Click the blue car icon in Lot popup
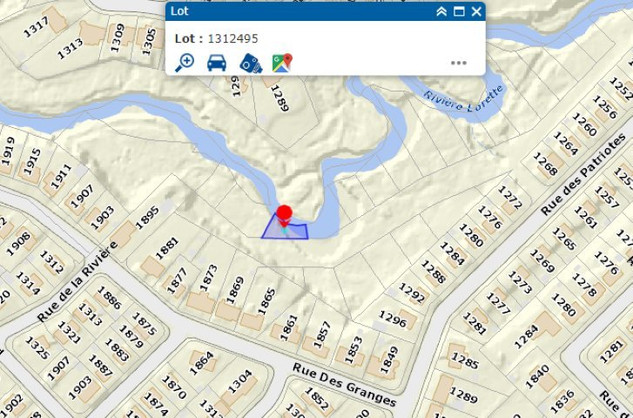633x418 pixels. (217, 63)
